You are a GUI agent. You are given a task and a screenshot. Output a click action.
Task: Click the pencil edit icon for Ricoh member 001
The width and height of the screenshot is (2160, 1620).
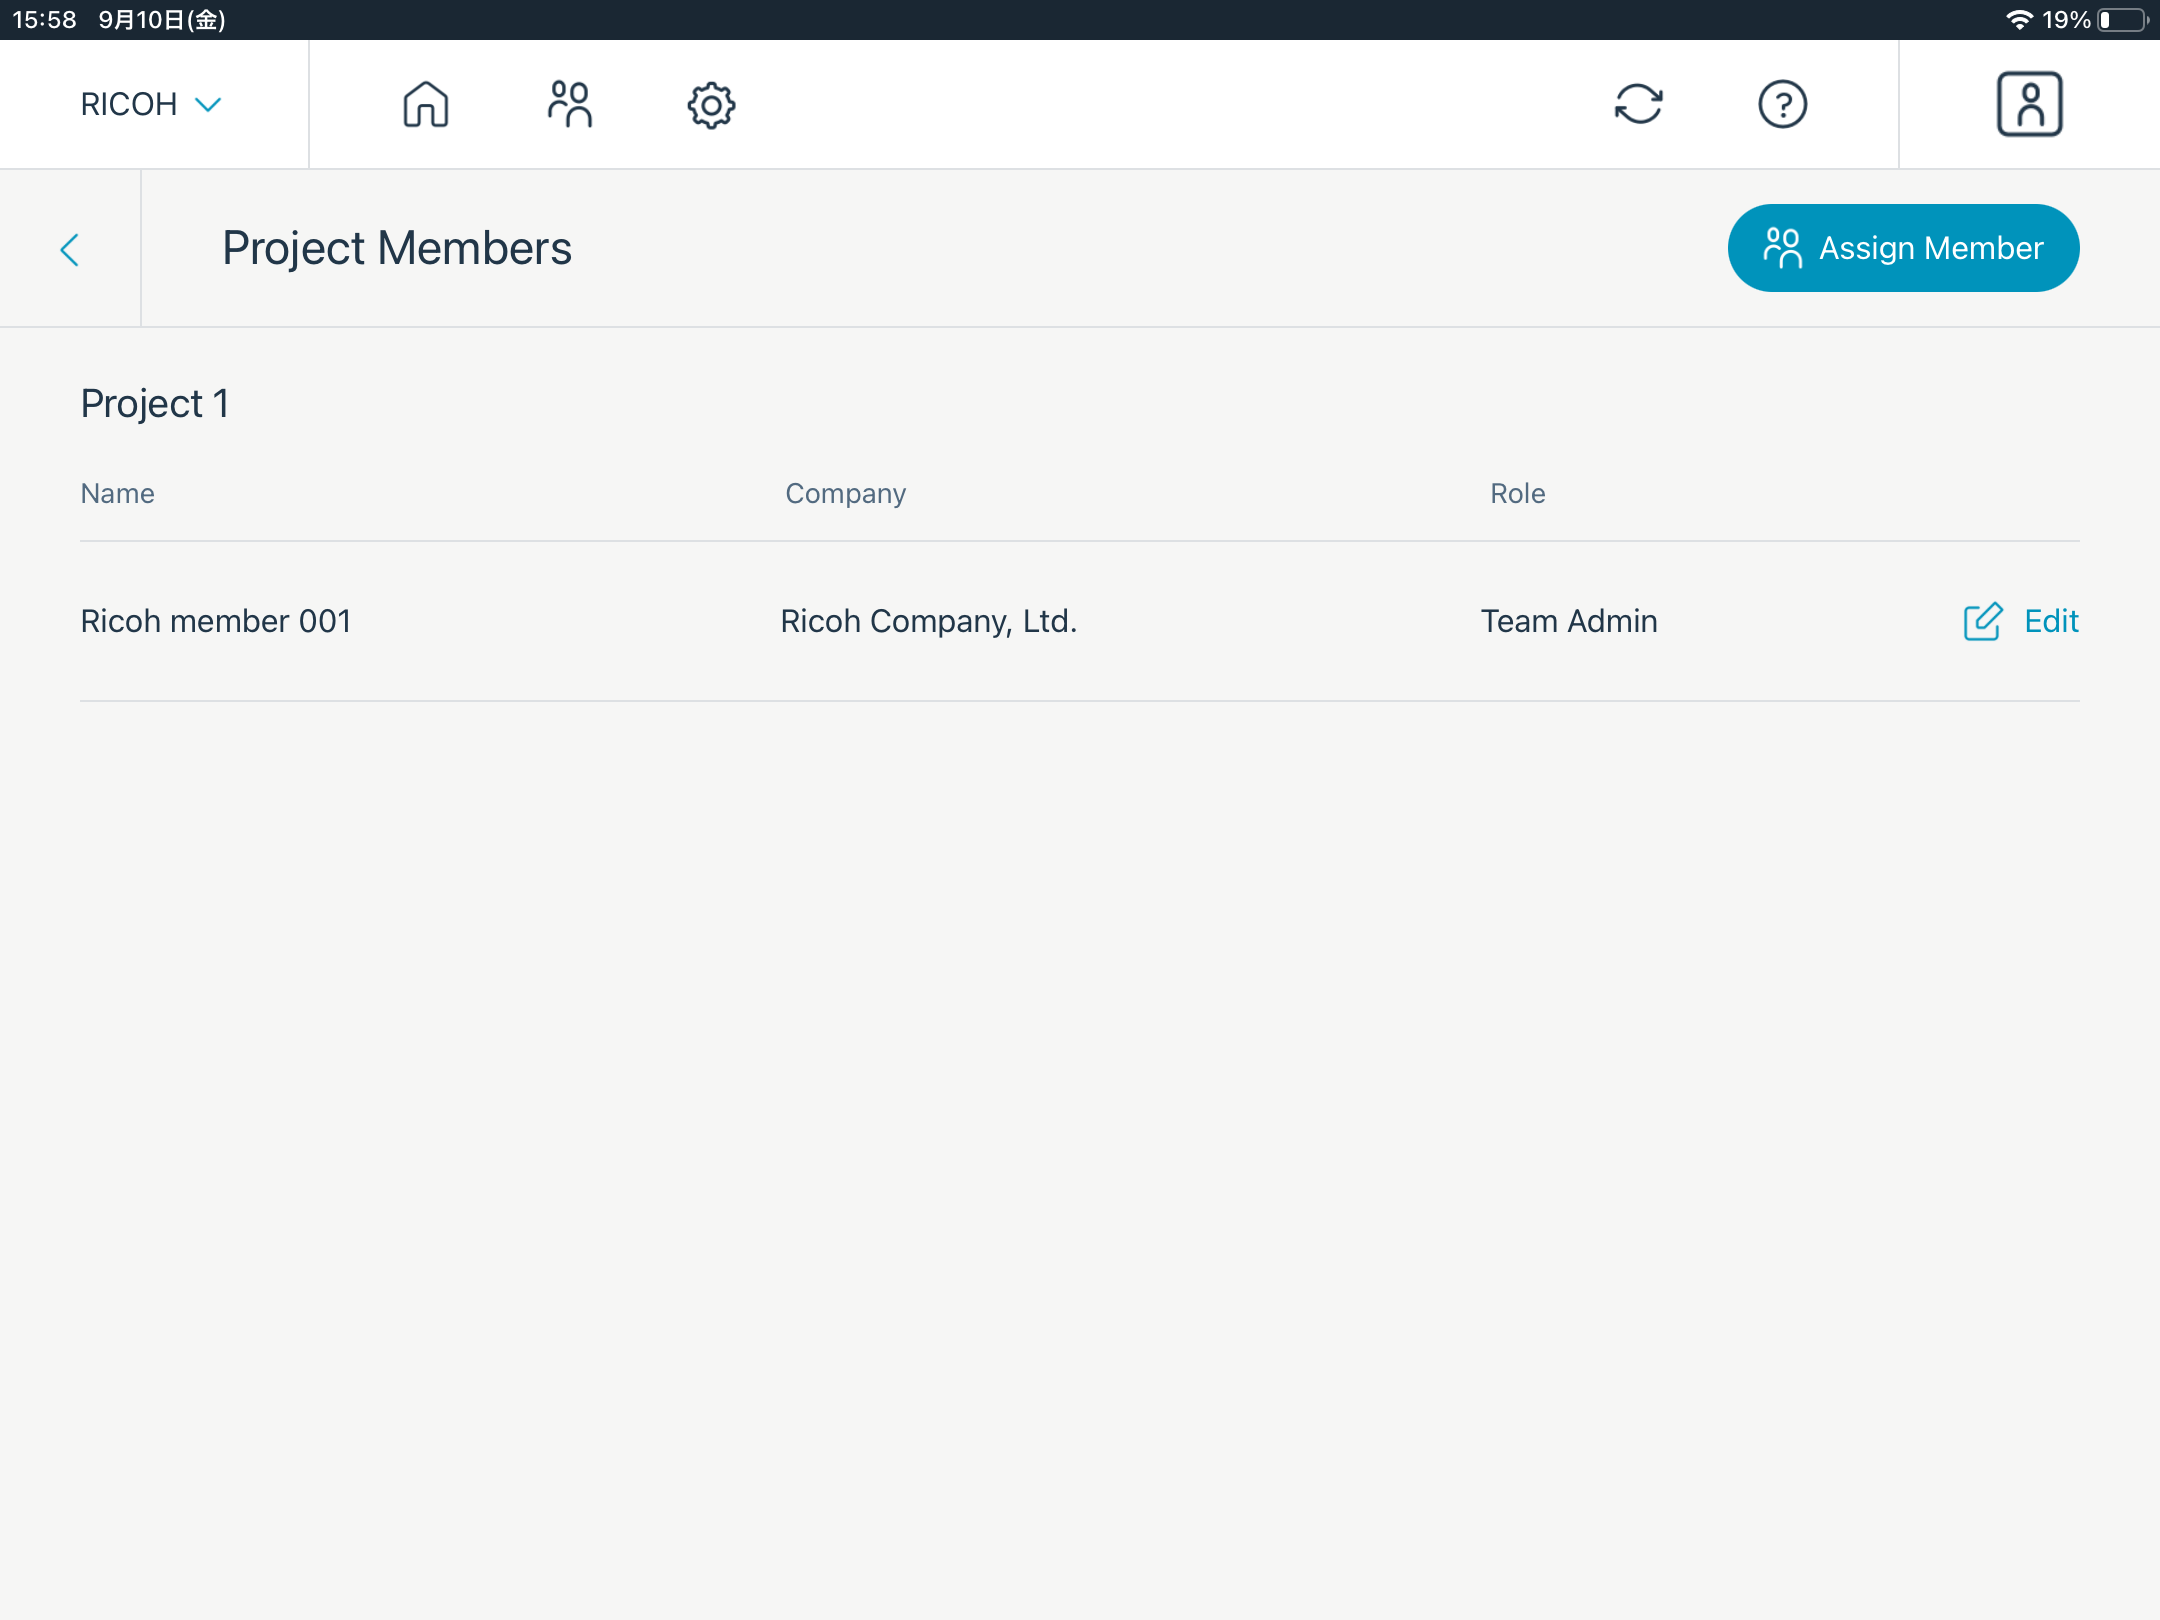(1982, 621)
